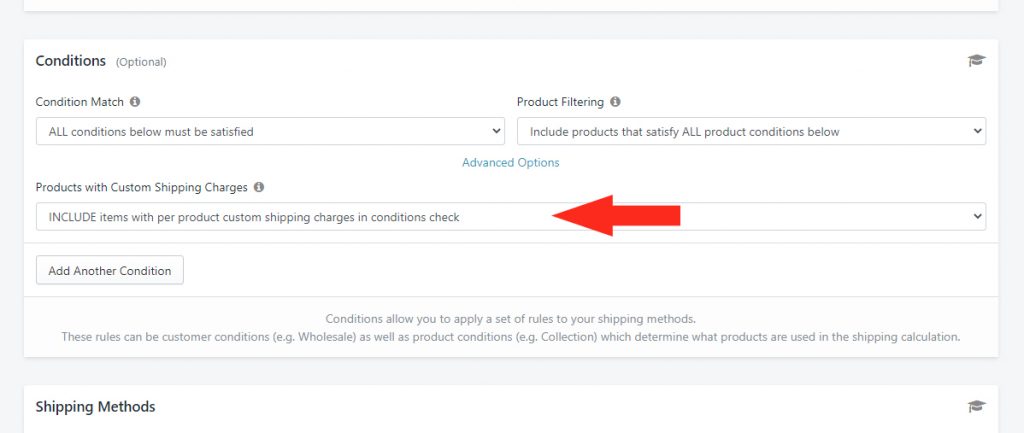1024x433 pixels.
Task: Click the chevron arrow of the Product Filtering select
Action: (977, 131)
